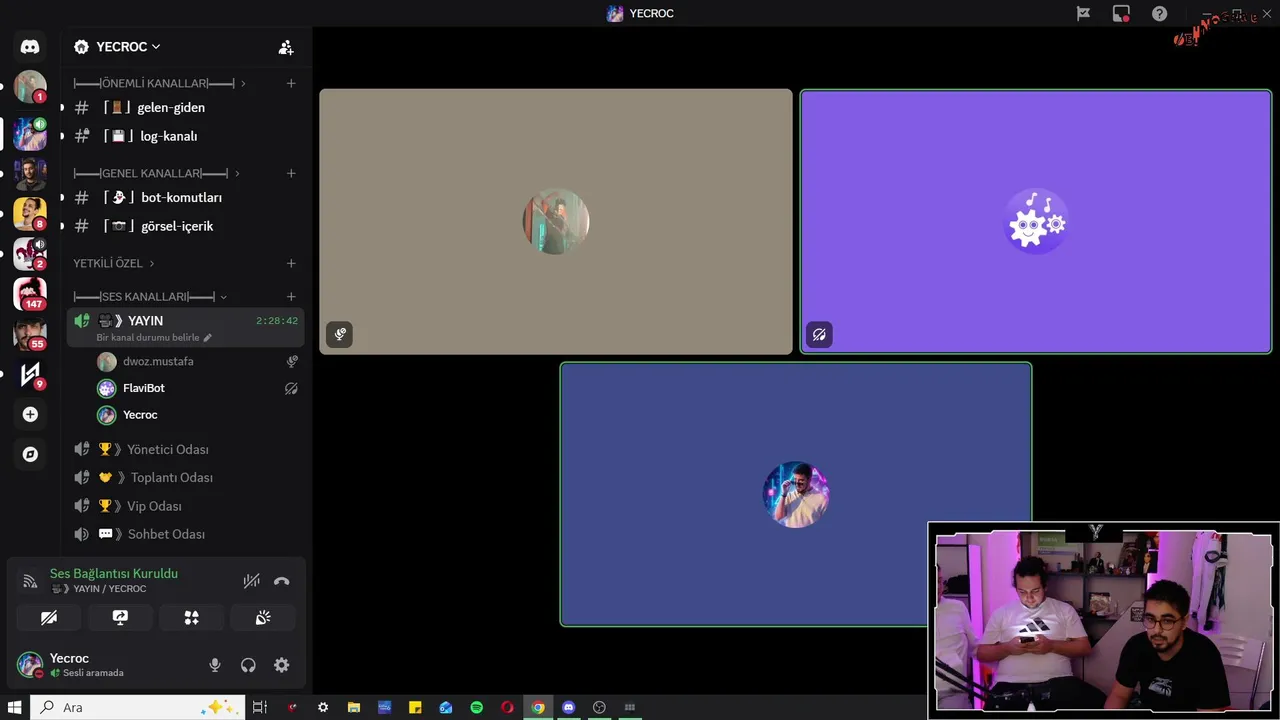Add channel to ÖNEMLİ KANALLAR with plus

[291, 83]
